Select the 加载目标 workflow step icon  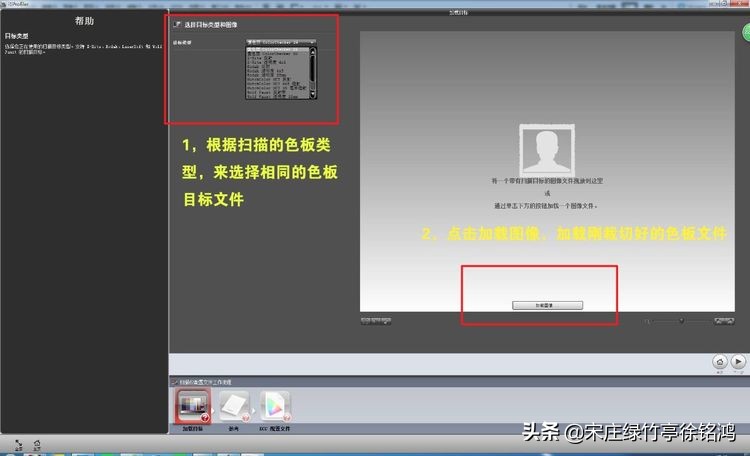click(x=193, y=406)
